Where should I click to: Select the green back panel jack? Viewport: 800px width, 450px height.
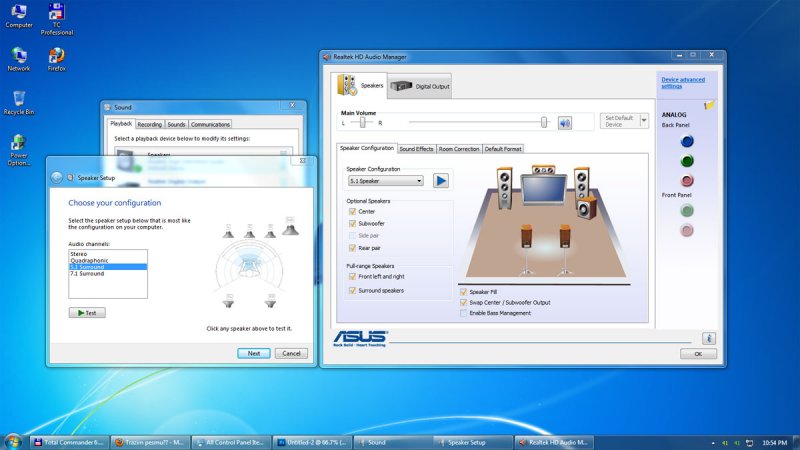coord(687,161)
